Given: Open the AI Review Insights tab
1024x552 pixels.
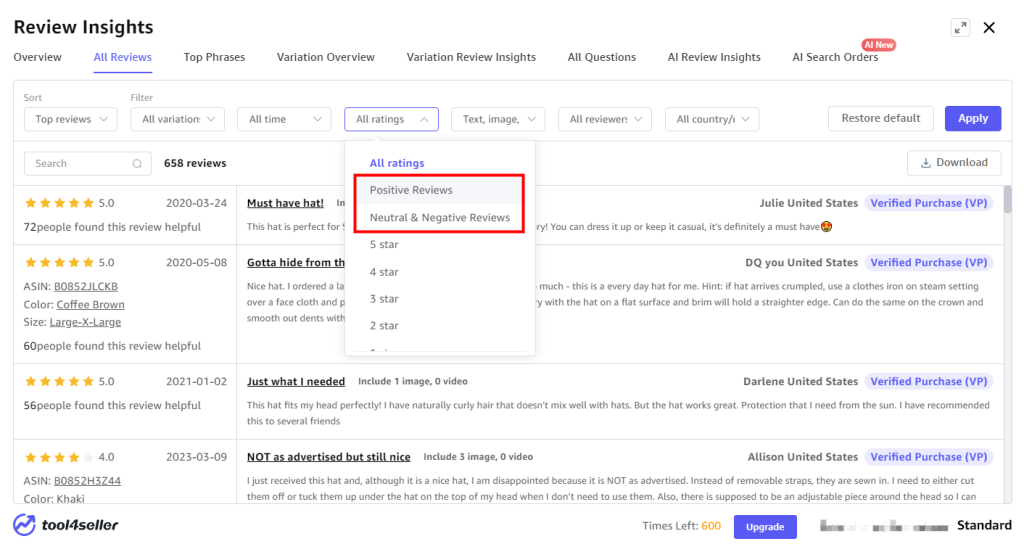Looking at the screenshot, I should coord(714,57).
